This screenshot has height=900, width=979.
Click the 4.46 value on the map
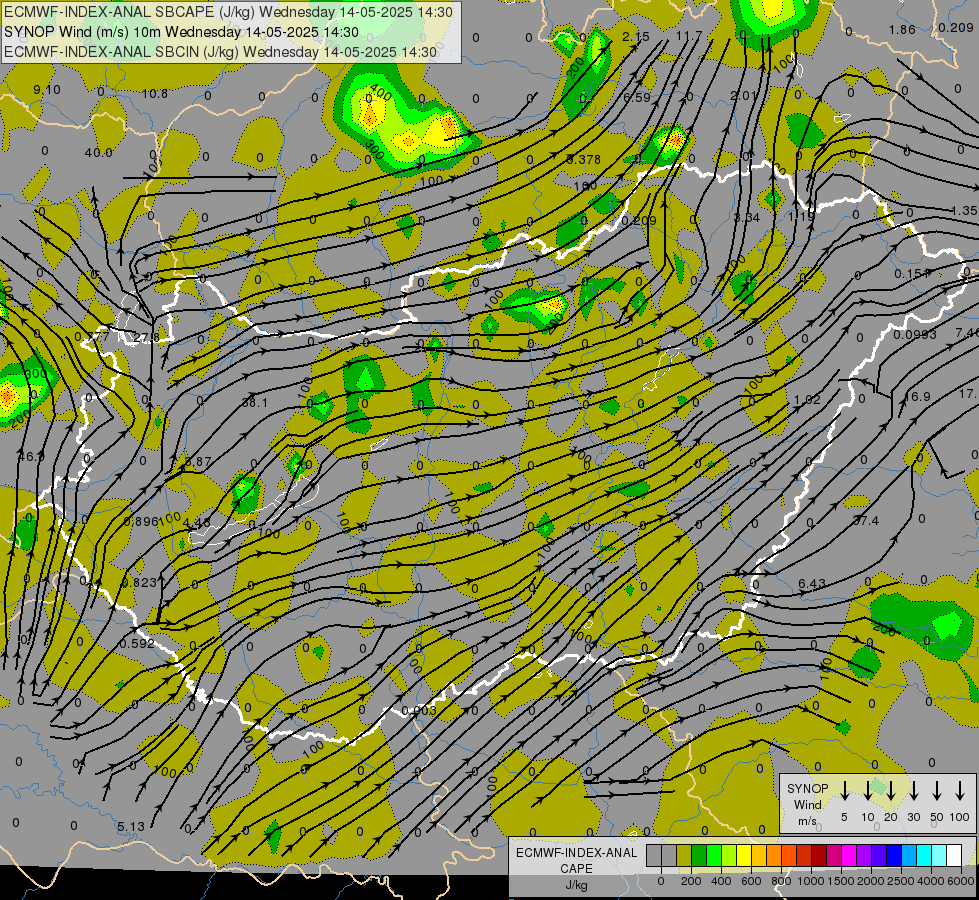click(x=198, y=522)
